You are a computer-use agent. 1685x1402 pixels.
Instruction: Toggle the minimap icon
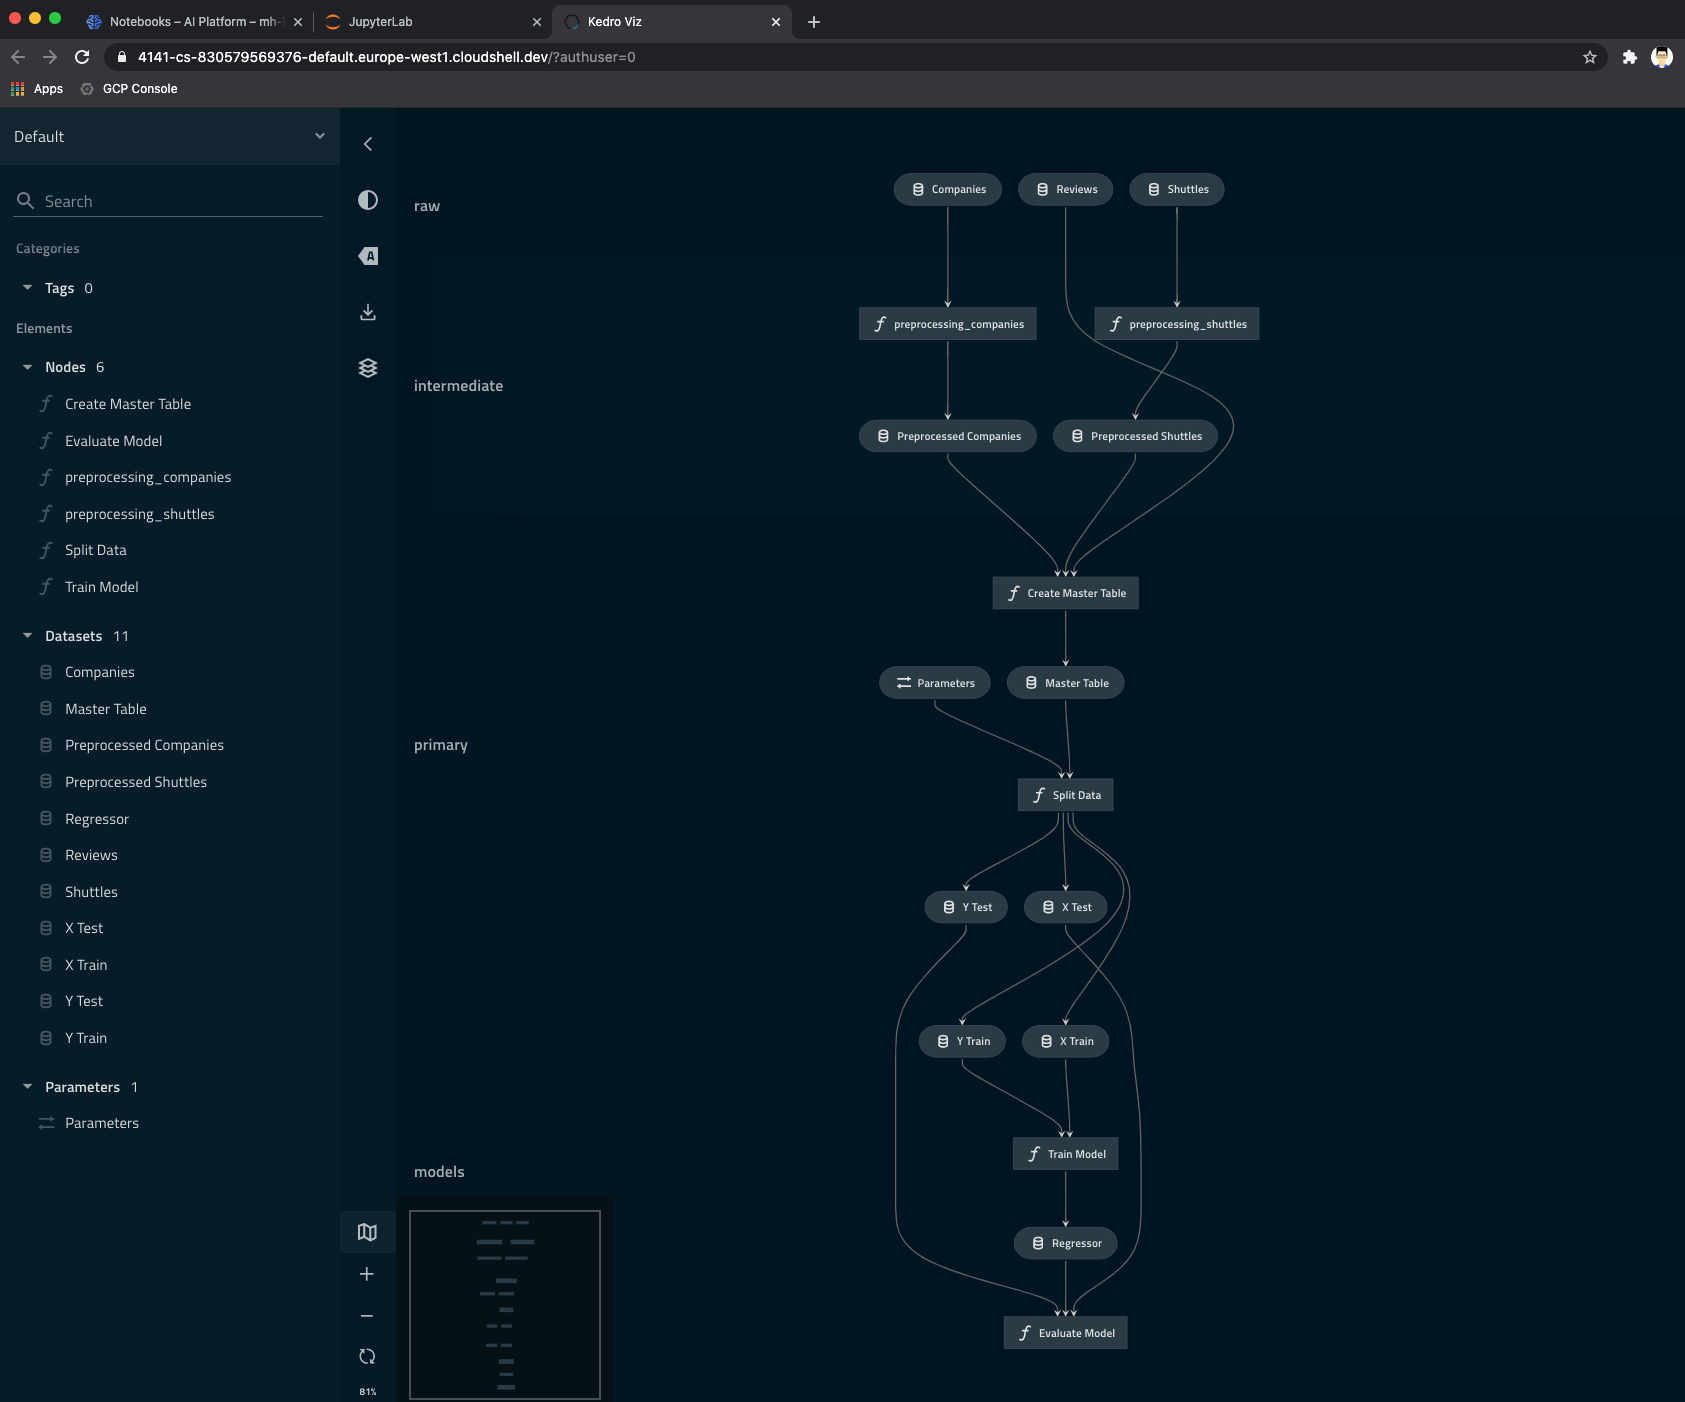click(x=367, y=1232)
